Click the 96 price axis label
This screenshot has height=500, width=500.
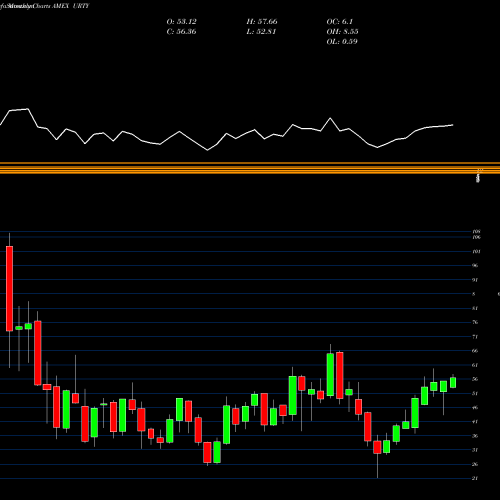pos(475,266)
